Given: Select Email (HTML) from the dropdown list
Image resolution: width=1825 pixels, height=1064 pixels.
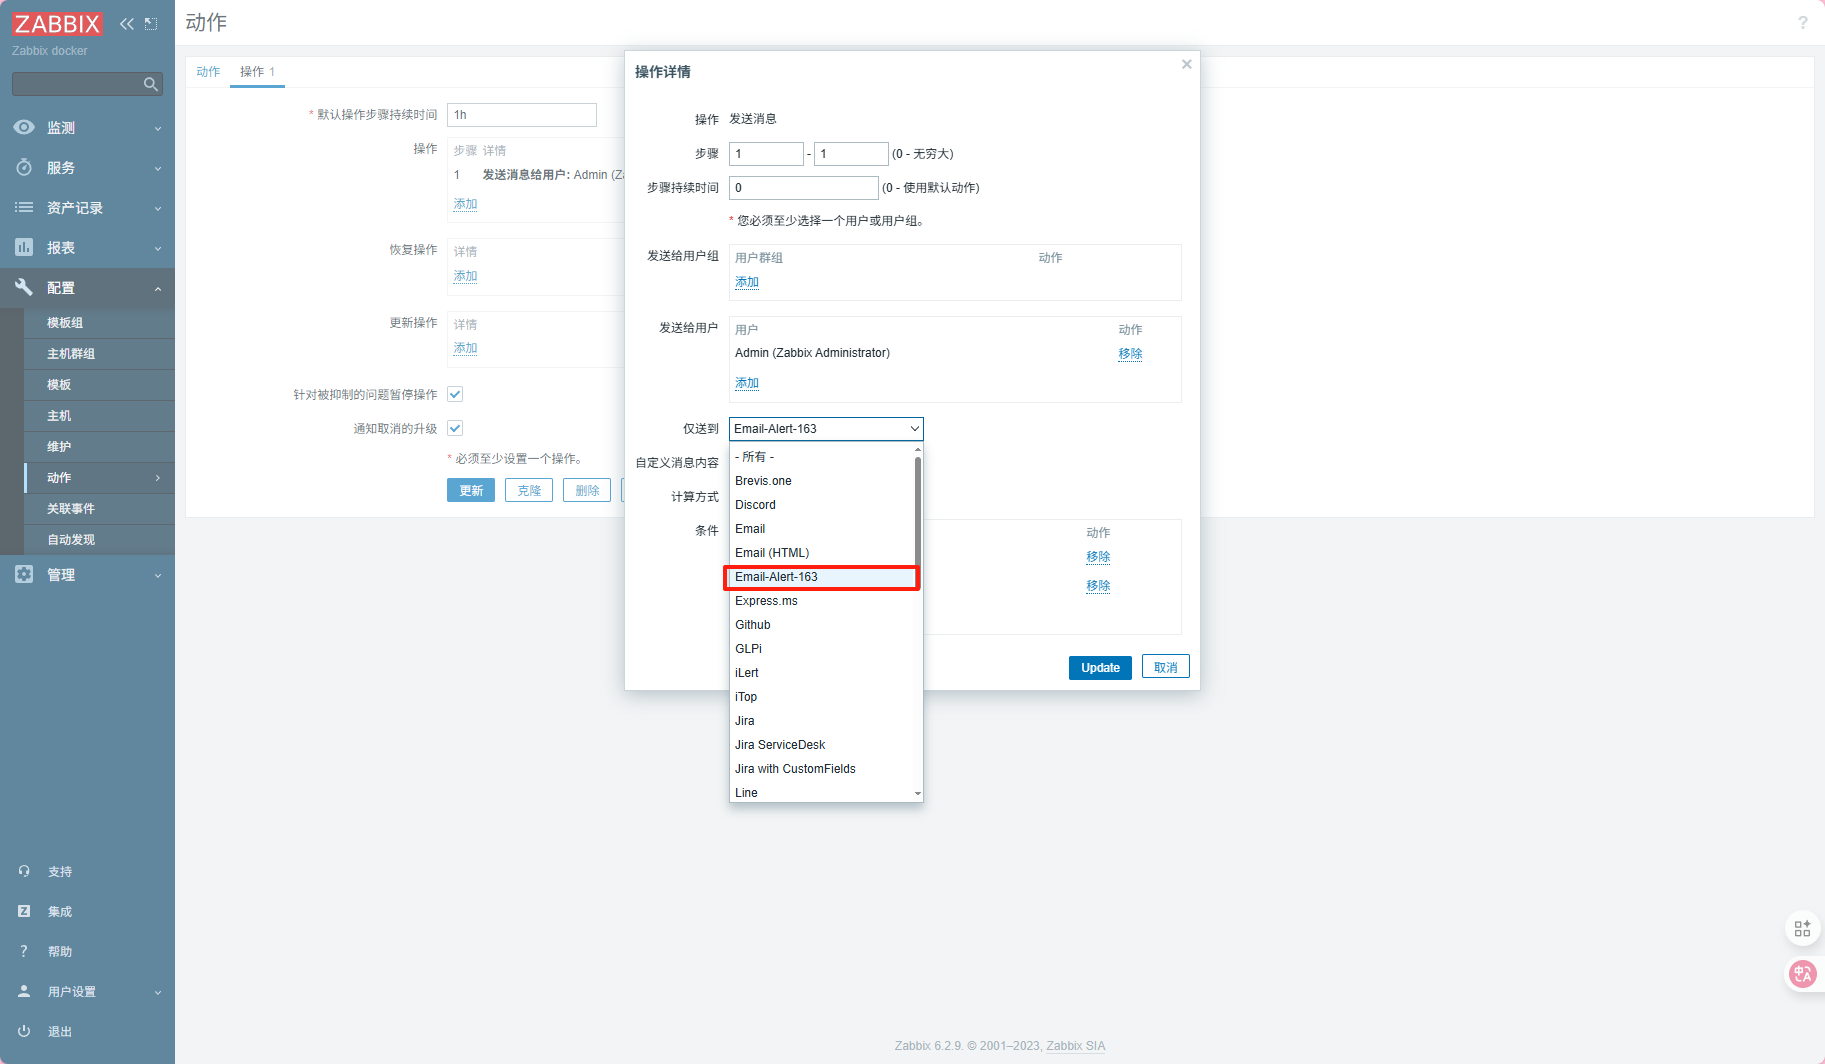Looking at the screenshot, I should pos(822,553).
